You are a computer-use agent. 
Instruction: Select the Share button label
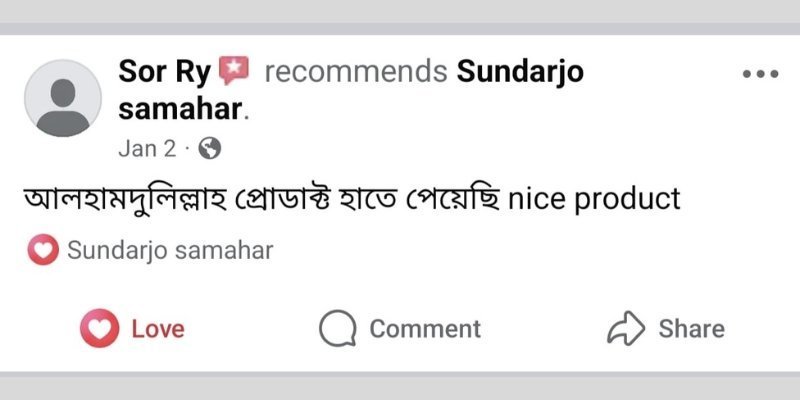point(691,329)
